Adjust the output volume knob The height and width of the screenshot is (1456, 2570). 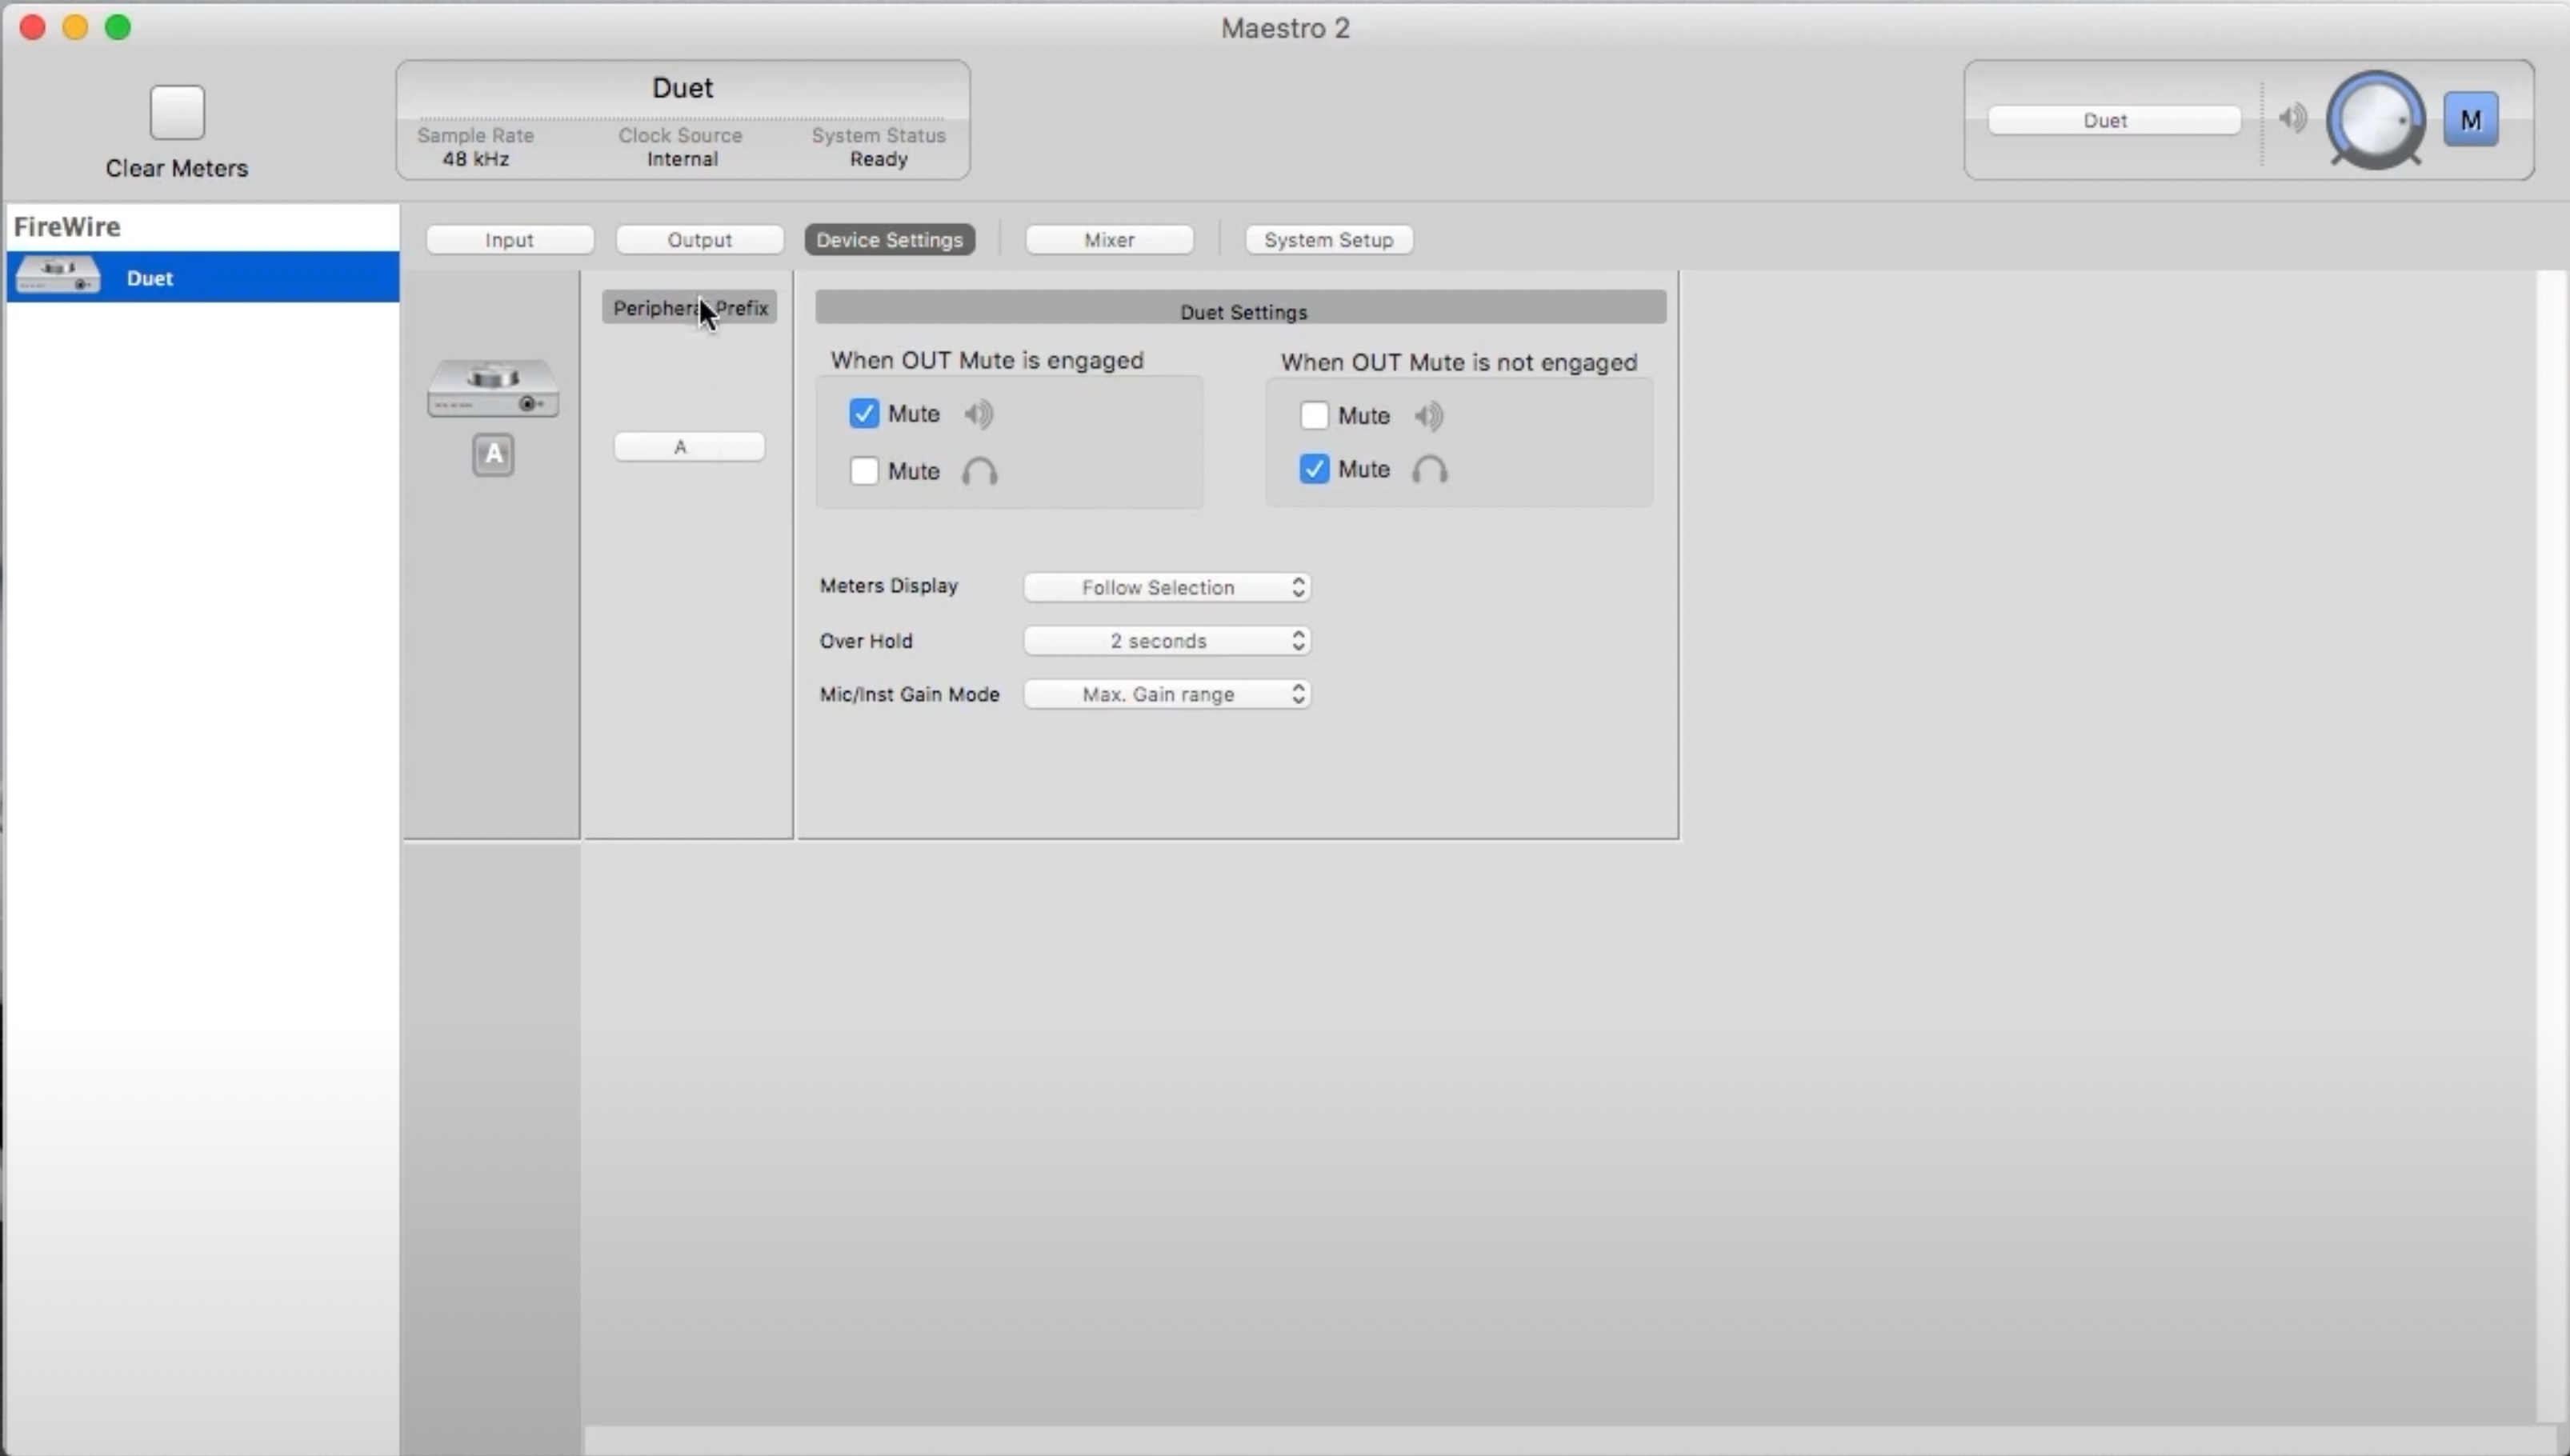point(2375,120)
